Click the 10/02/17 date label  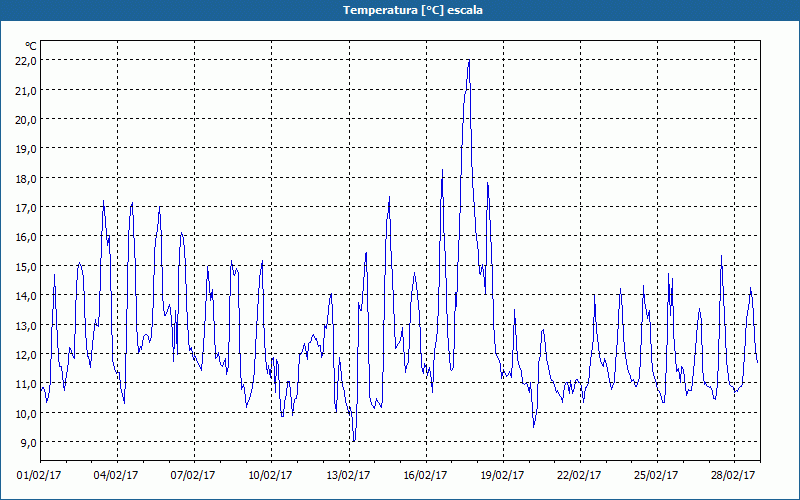click(x=270, y=475)
